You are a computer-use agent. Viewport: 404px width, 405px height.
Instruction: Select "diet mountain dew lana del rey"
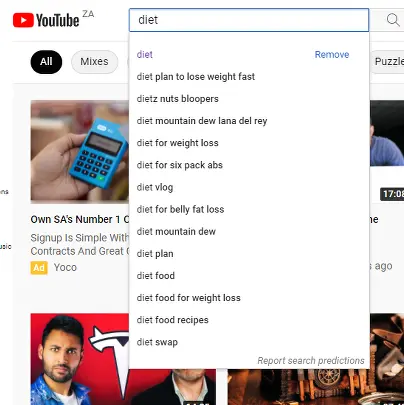tap(202, 121)
